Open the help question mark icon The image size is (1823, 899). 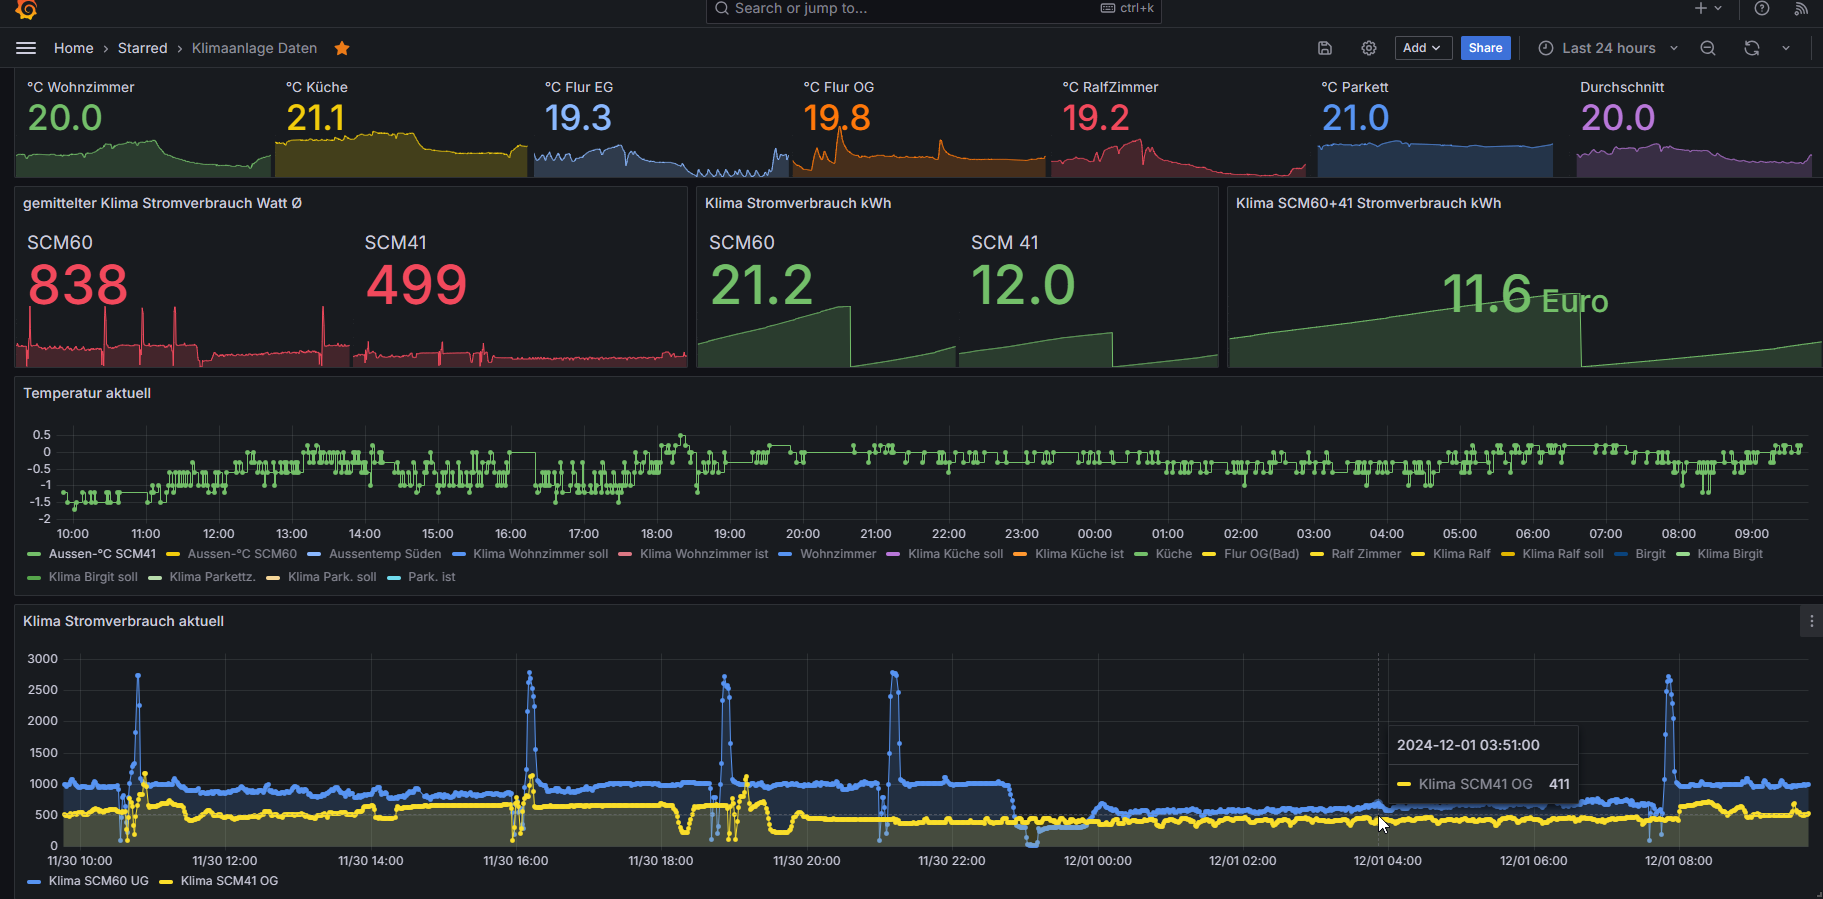pyautogui.click(x=1762, y=9)
